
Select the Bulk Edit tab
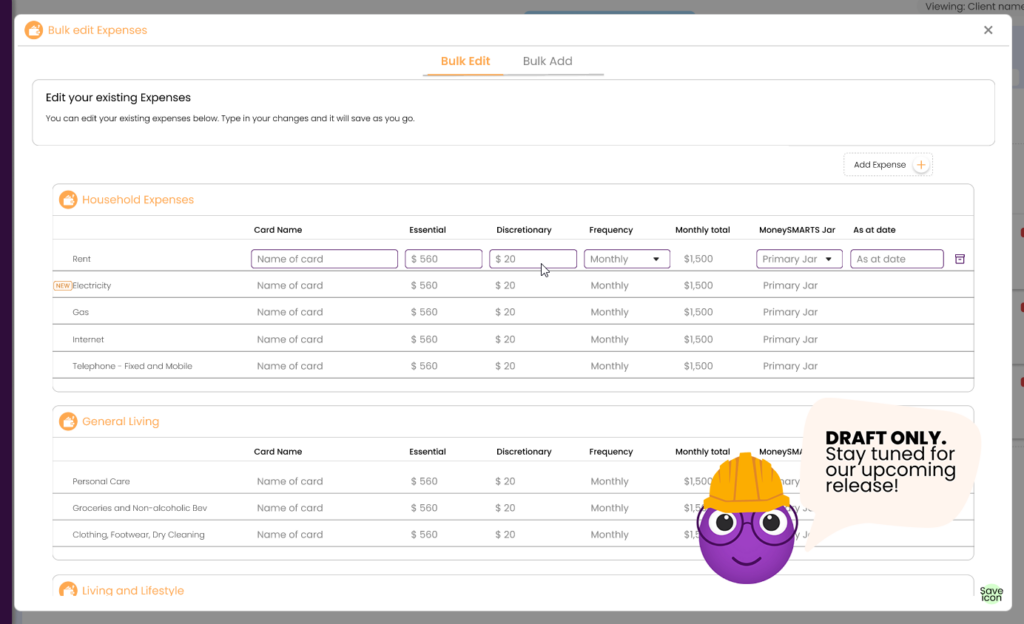(464, 60)
